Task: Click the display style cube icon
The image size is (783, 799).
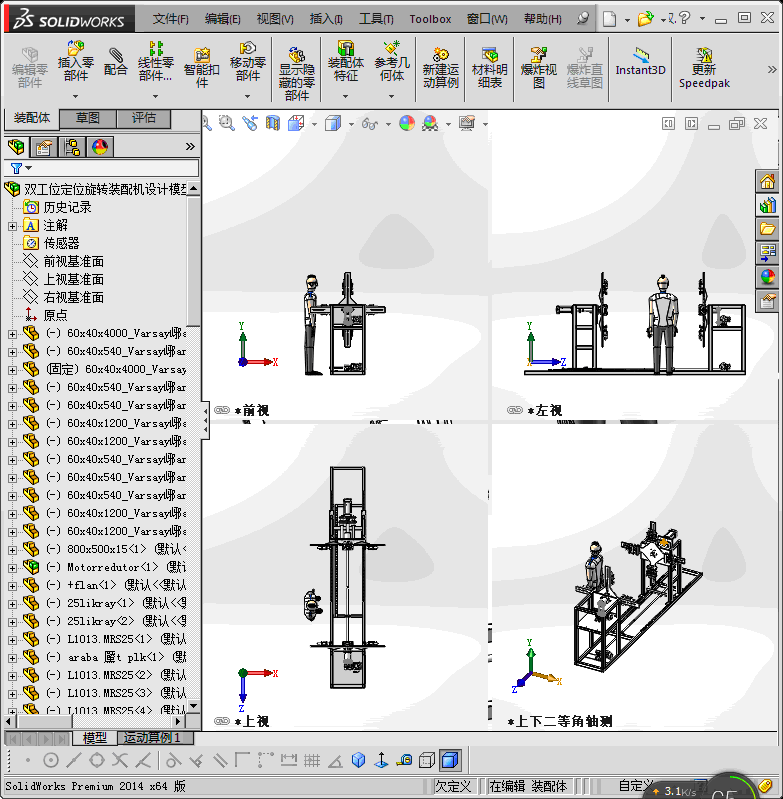Action: pos(333,123)
